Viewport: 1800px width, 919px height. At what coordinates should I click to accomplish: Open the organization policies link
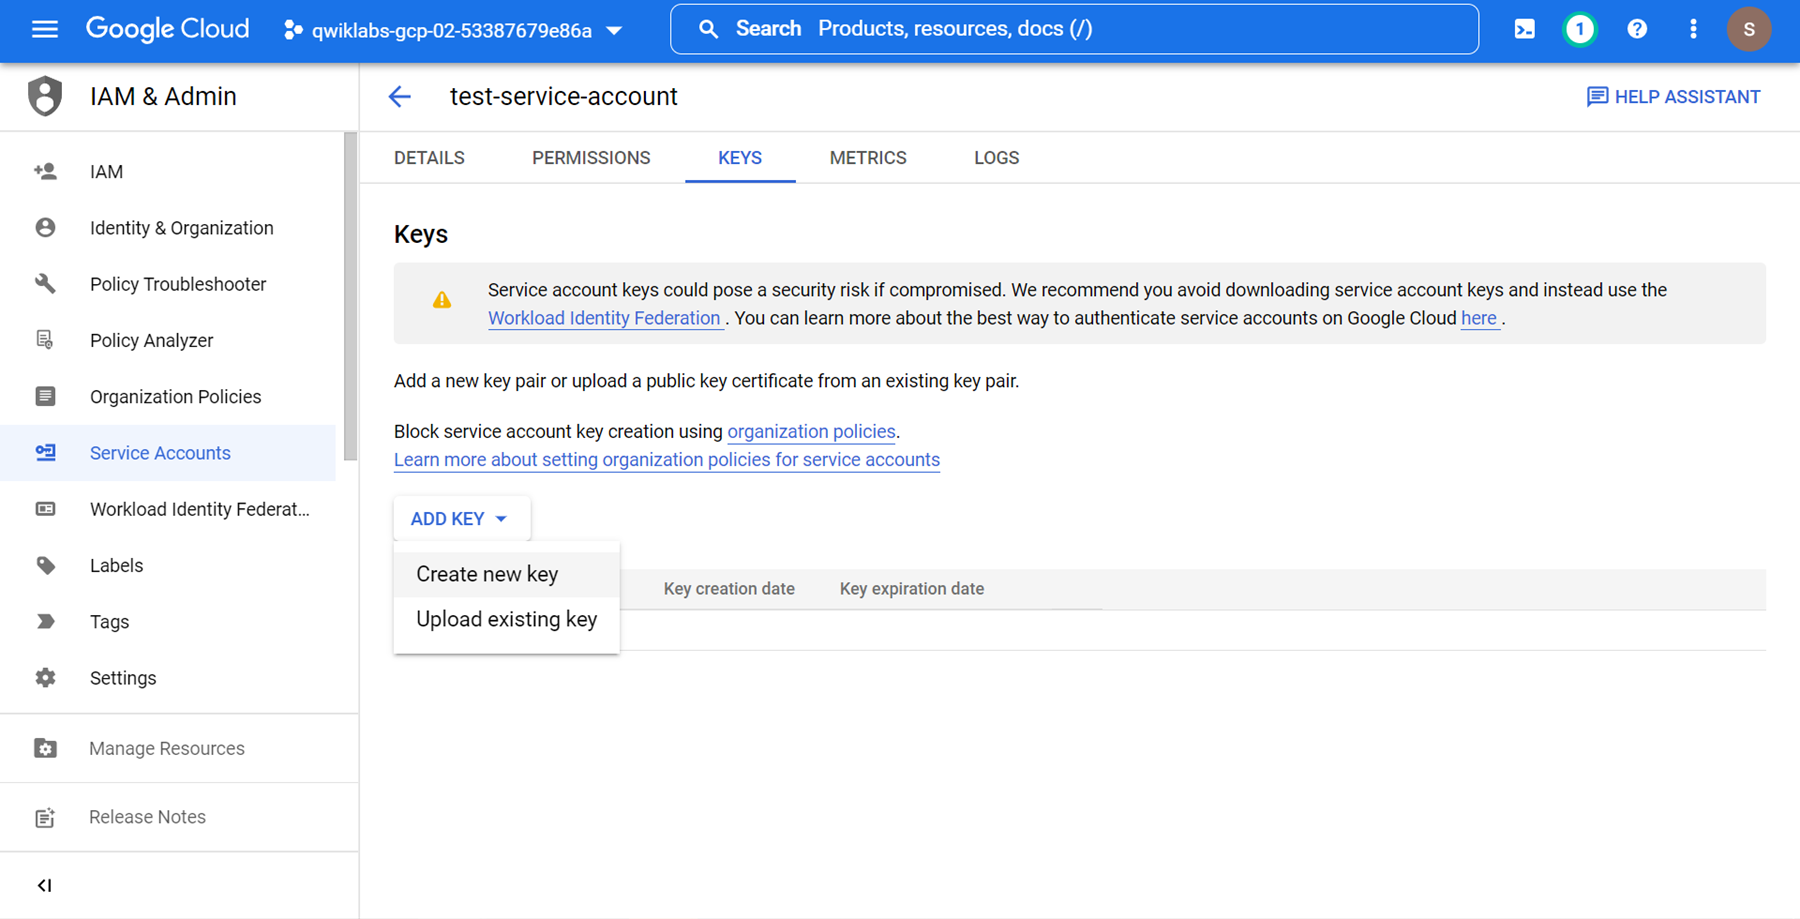tap(811, 431)
